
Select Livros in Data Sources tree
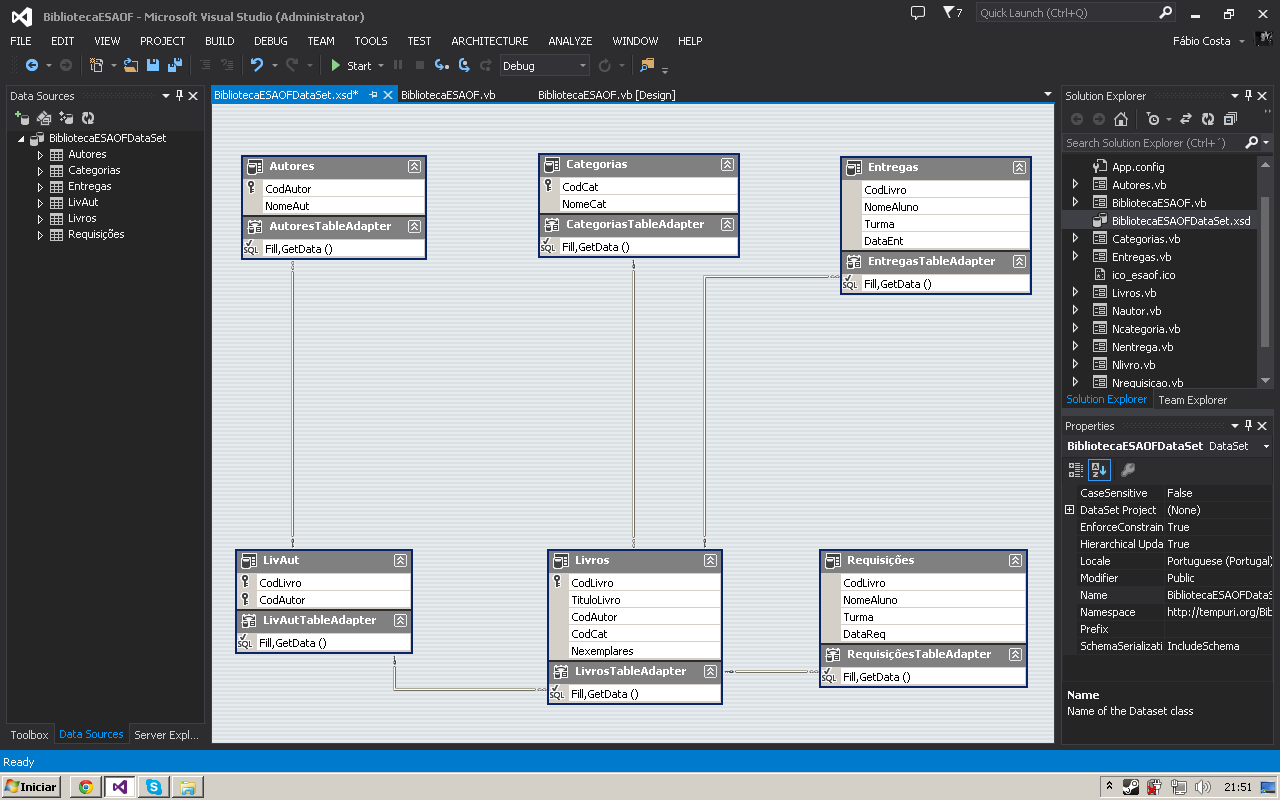pos(82,218)
